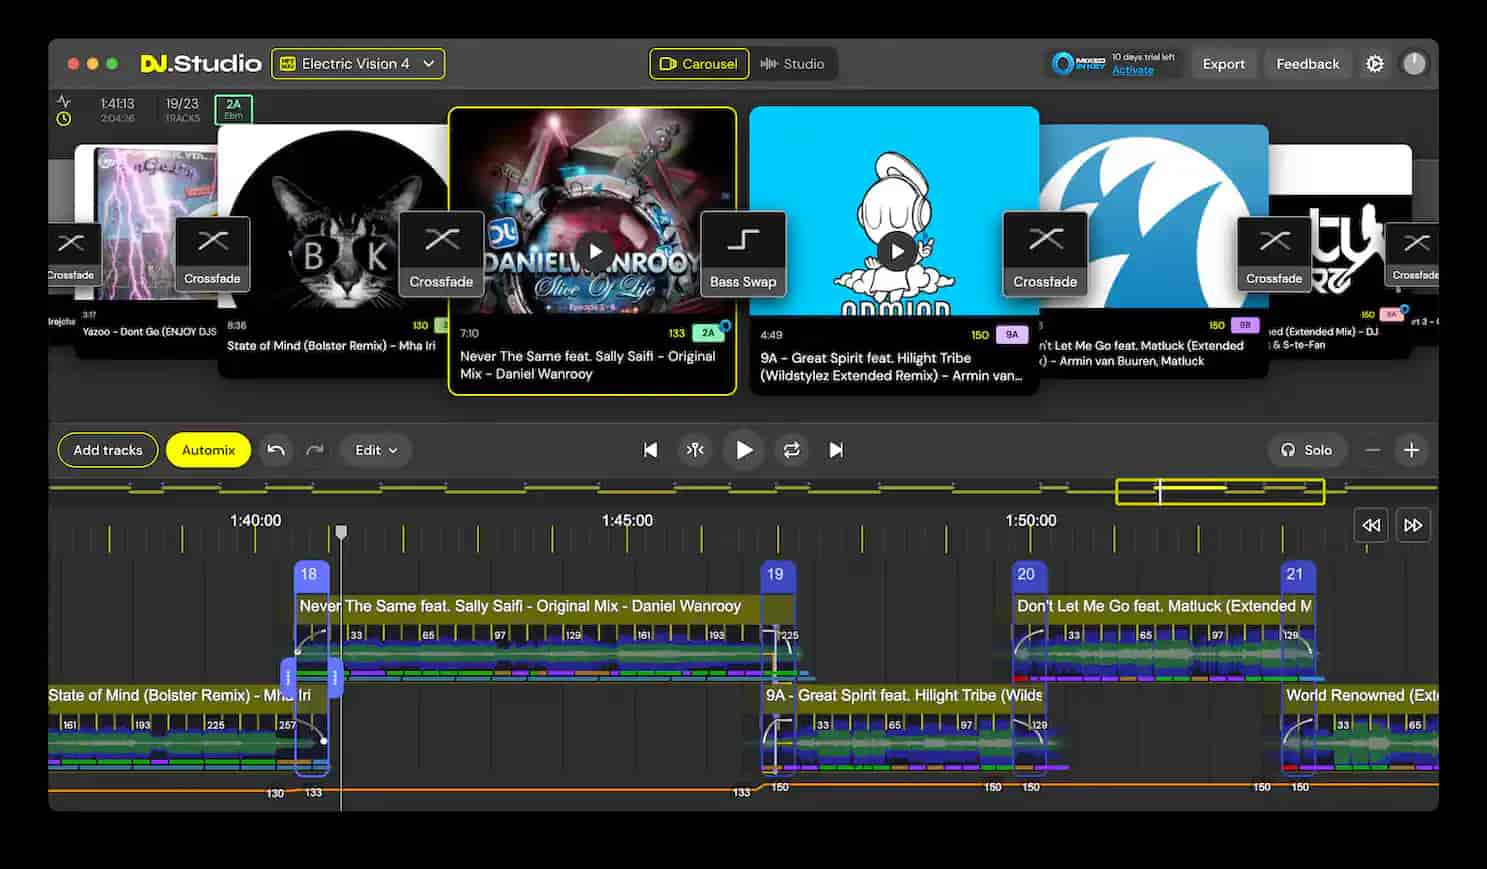Open the Bass Swap transition icon
Viewport: 1487px width, 869px height.
click(x=743, y=252)
